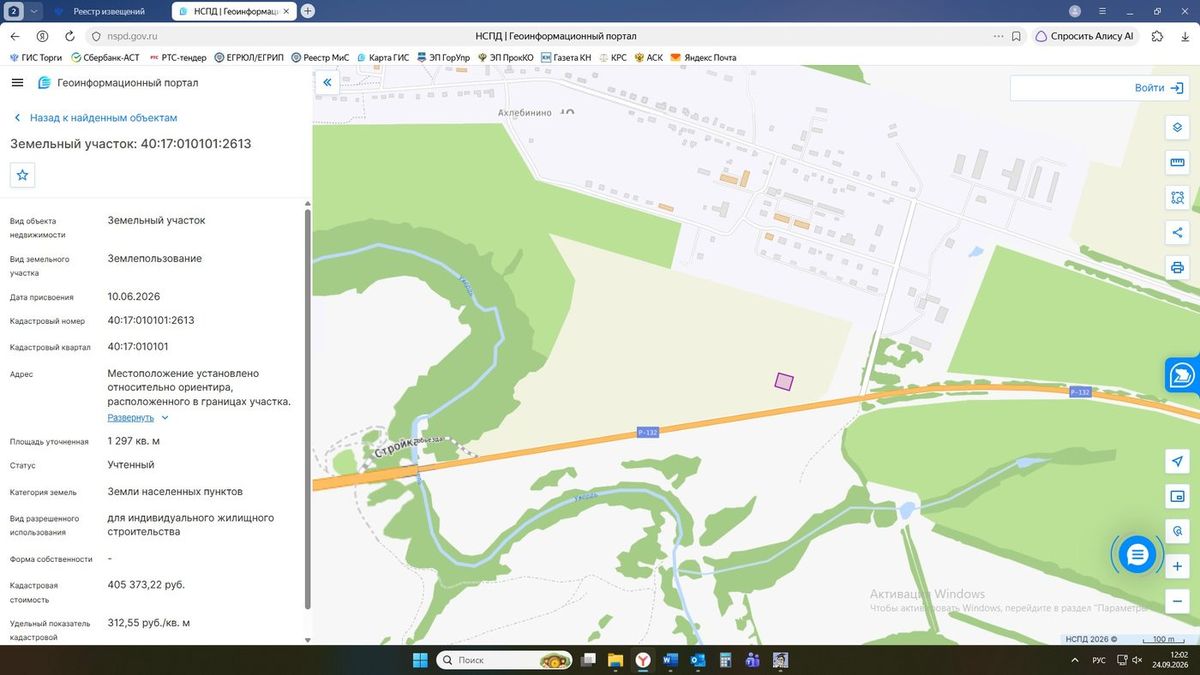1200x675 pixels.
Task: Click the Windows taskbar search box
Action: tap(505, 660)
